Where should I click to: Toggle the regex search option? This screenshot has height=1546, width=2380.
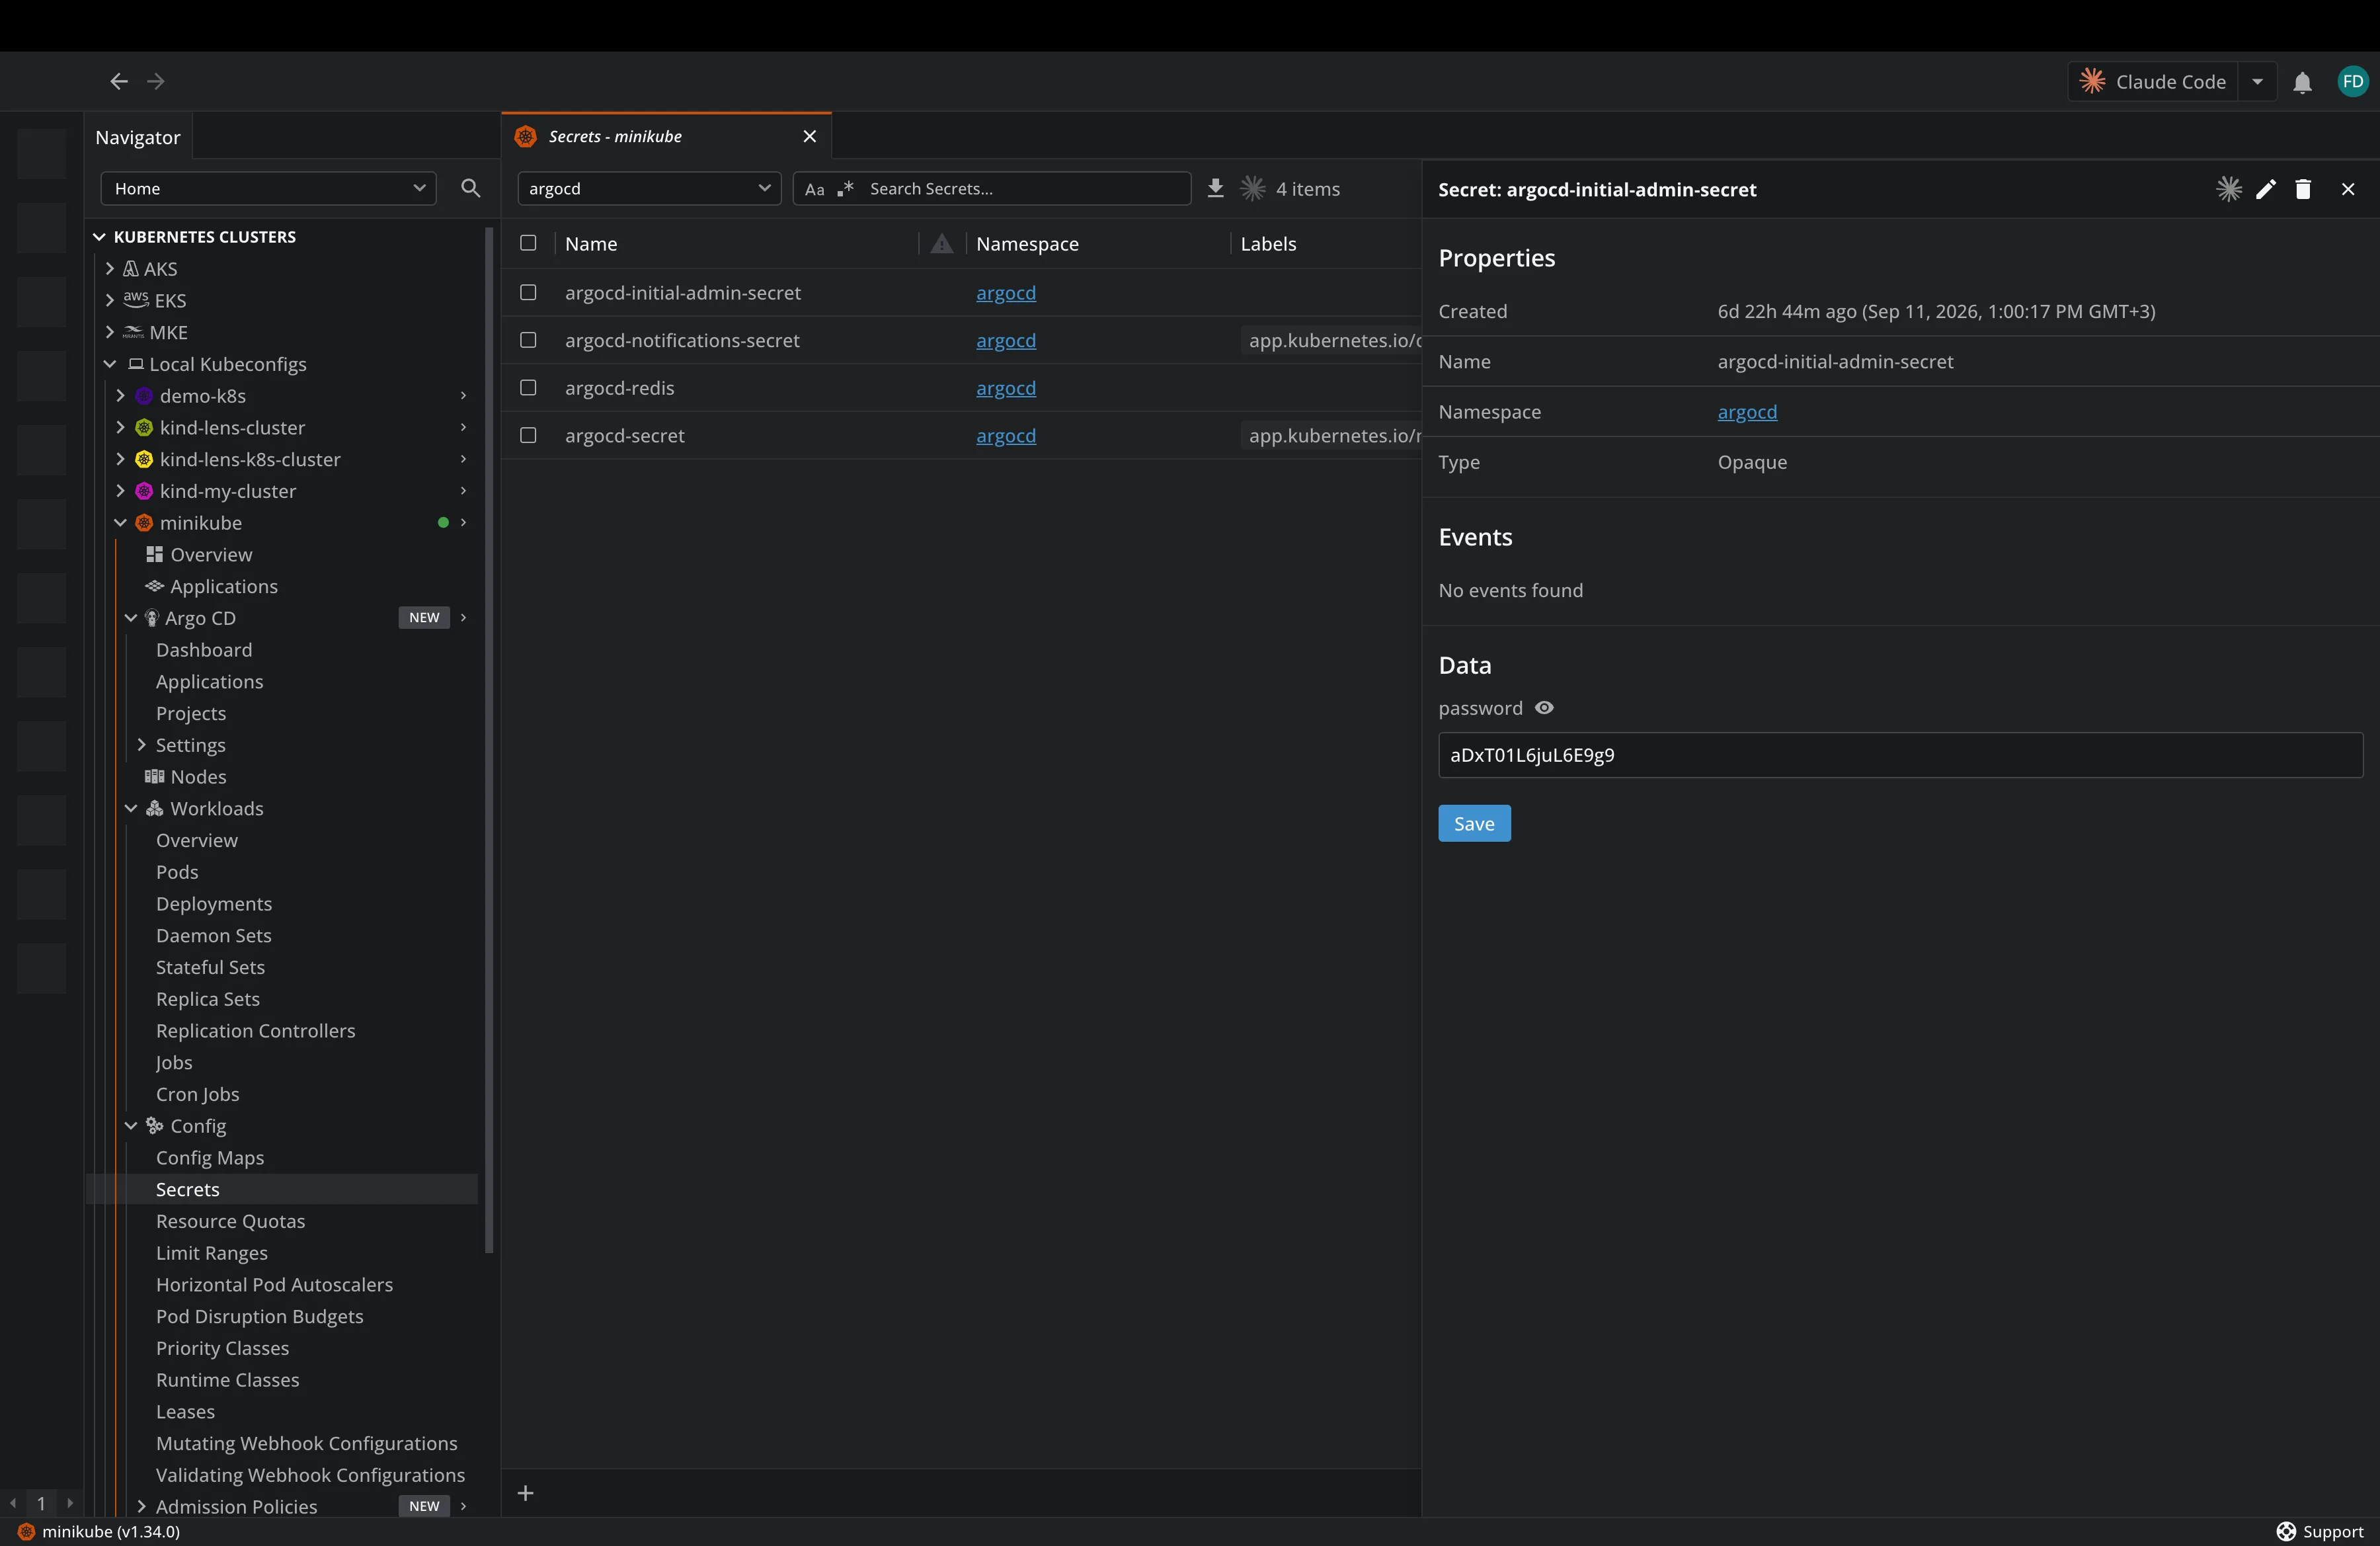pos(846,188)
